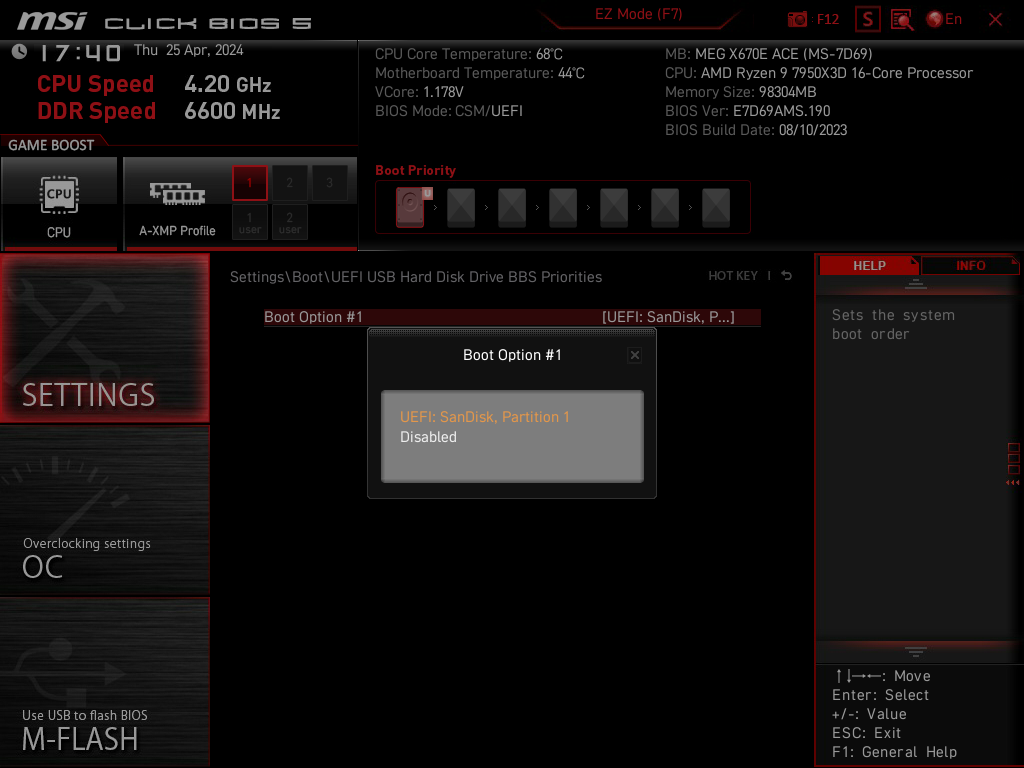The width and height of the screenshot is (1024, 768).
Task: Open the M-FLASH BIOS flashing section
Action: [104, 681]
